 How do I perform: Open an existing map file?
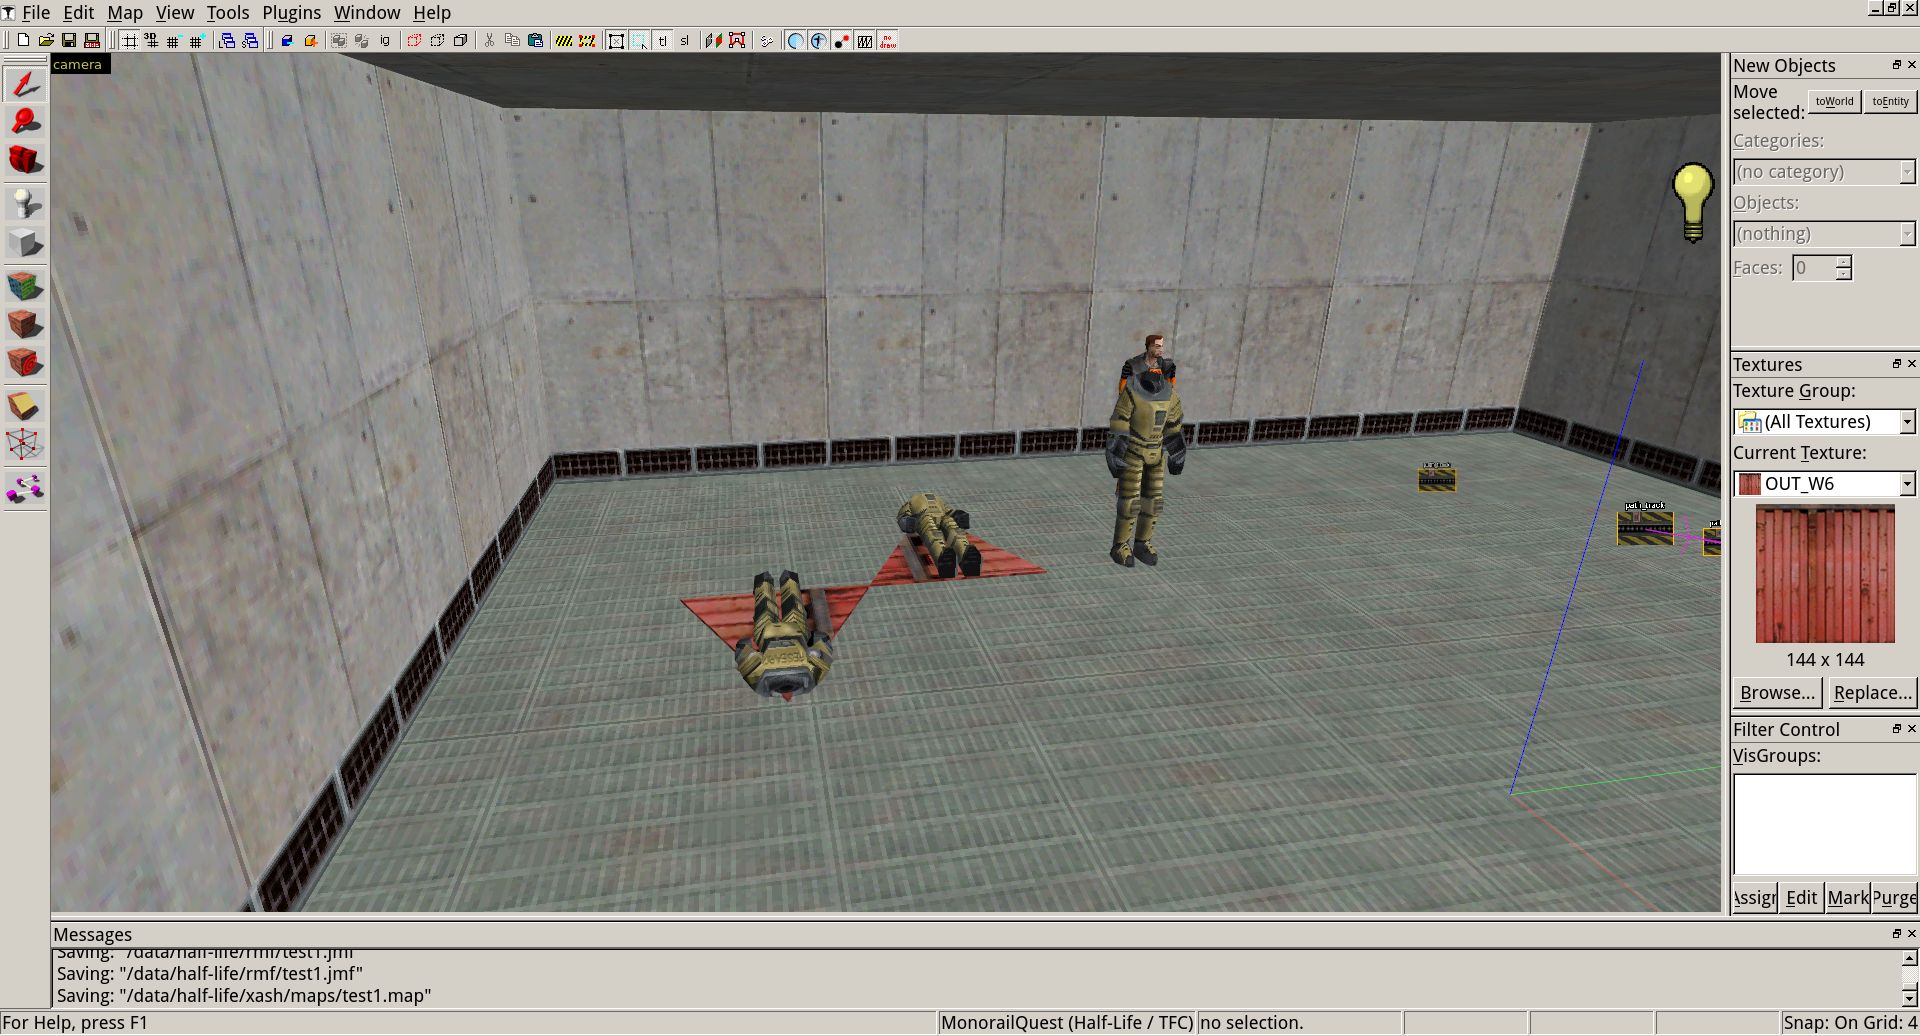[x=46, y=40]
